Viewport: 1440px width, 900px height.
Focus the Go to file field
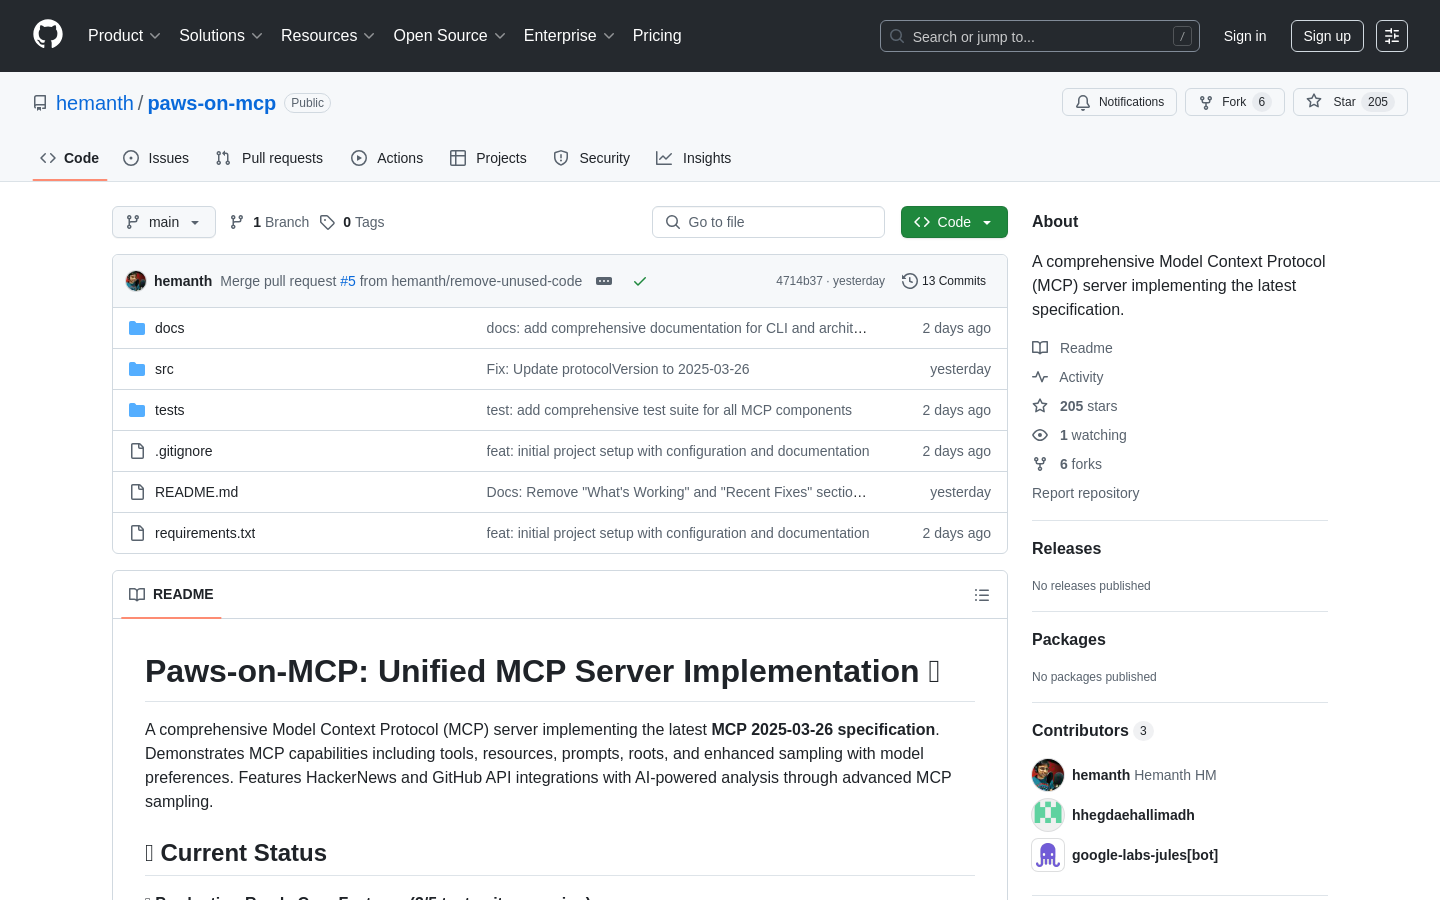768,222
